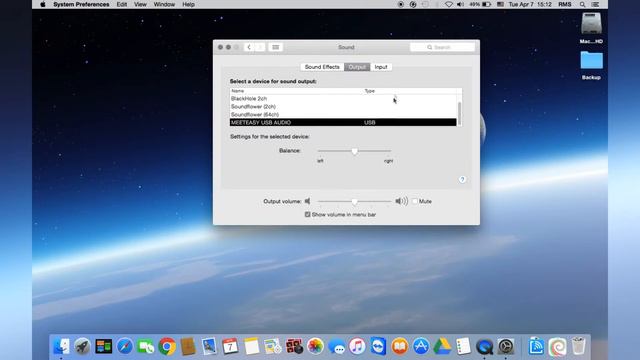Open Notification Center in menu bar
This screenshot has width=640, height=360.
(x=596, y=4)
